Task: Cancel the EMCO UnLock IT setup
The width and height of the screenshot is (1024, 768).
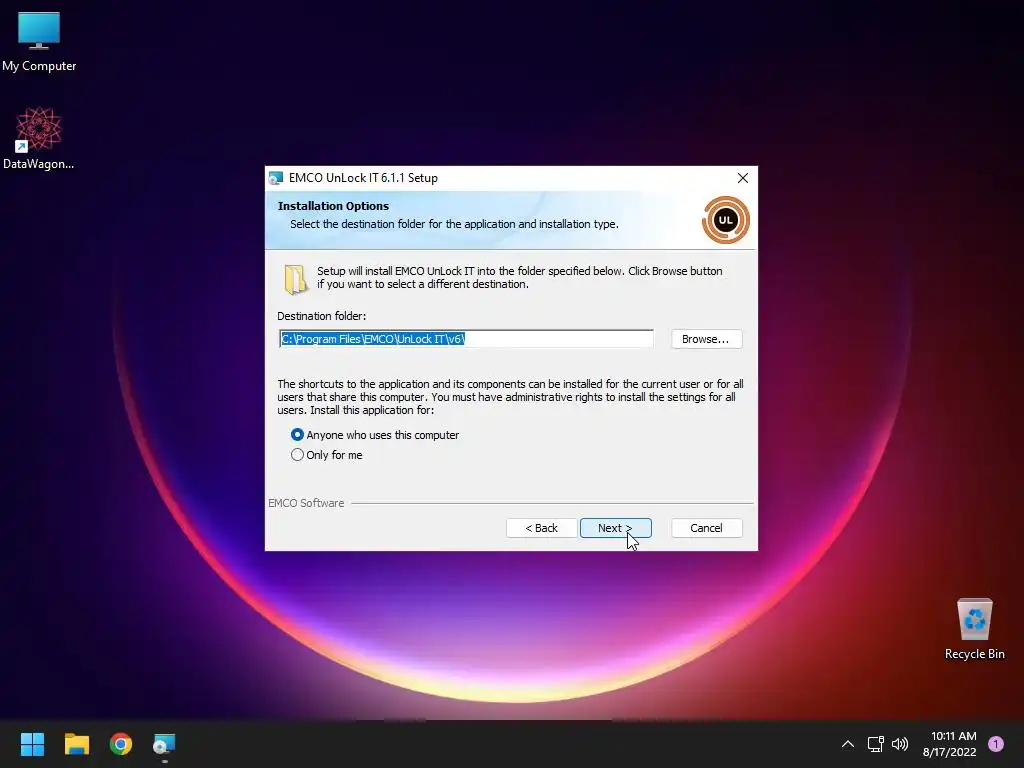Action: click(707, 528)
